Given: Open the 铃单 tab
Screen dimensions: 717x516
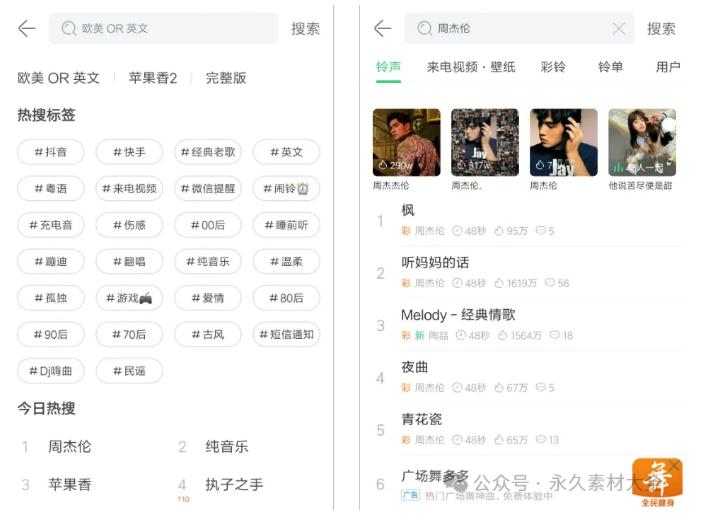Looking at the screenshot, I should click(x=610, y=67).
